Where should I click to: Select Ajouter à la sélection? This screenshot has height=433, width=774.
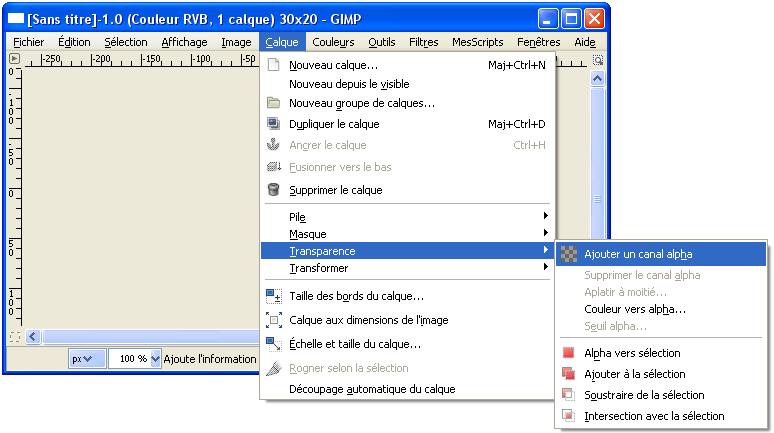[x=661, y=374]
